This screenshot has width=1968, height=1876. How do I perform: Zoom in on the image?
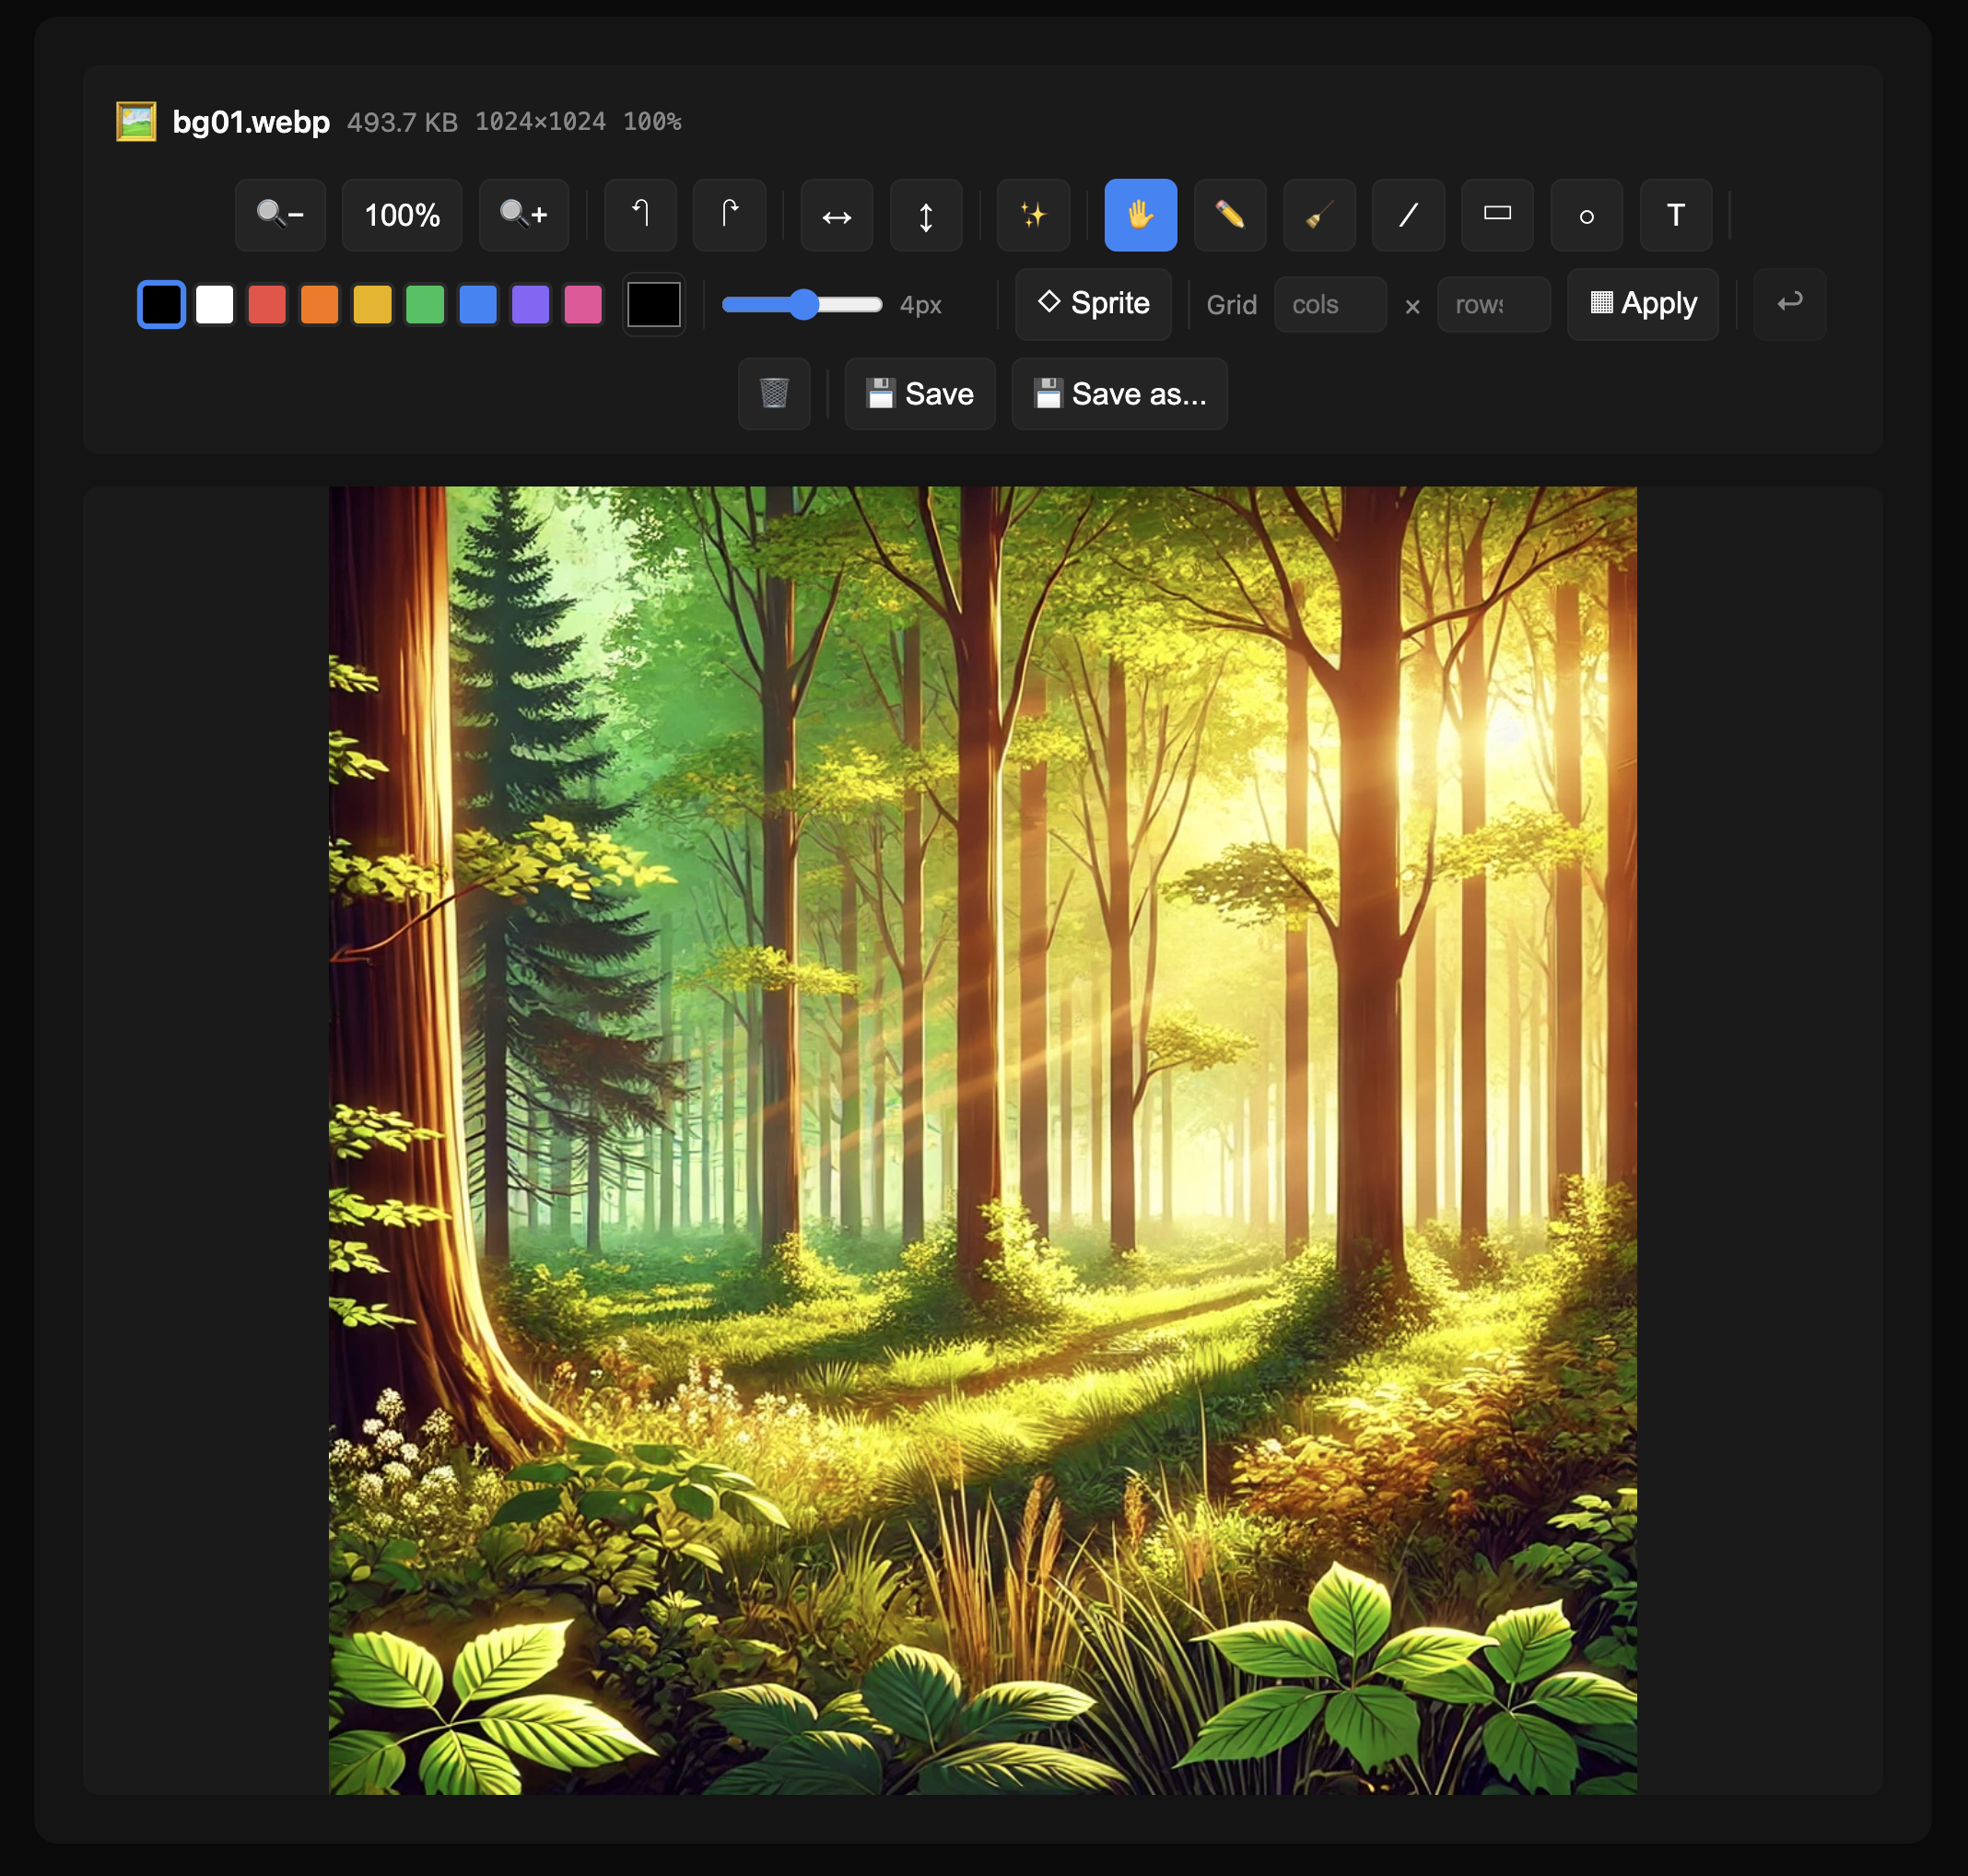[523, 215]
